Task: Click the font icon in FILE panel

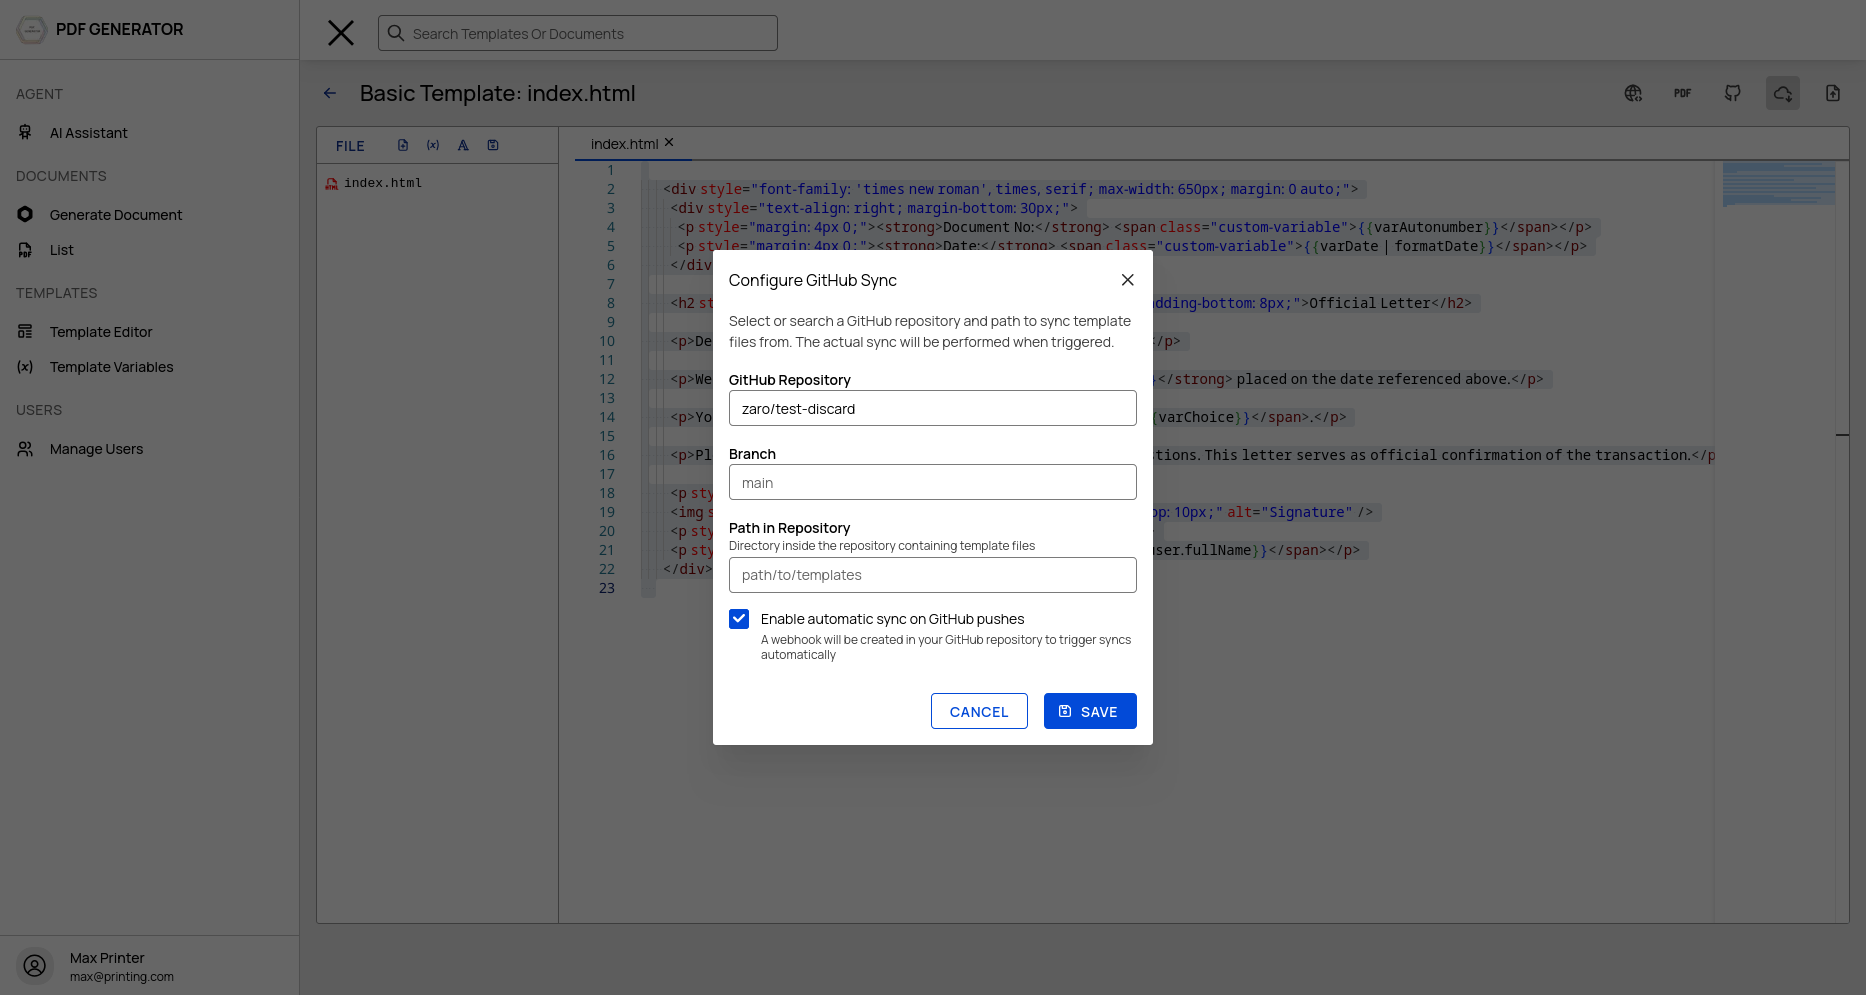Action: pyautogui.click(x=463, y=145)
